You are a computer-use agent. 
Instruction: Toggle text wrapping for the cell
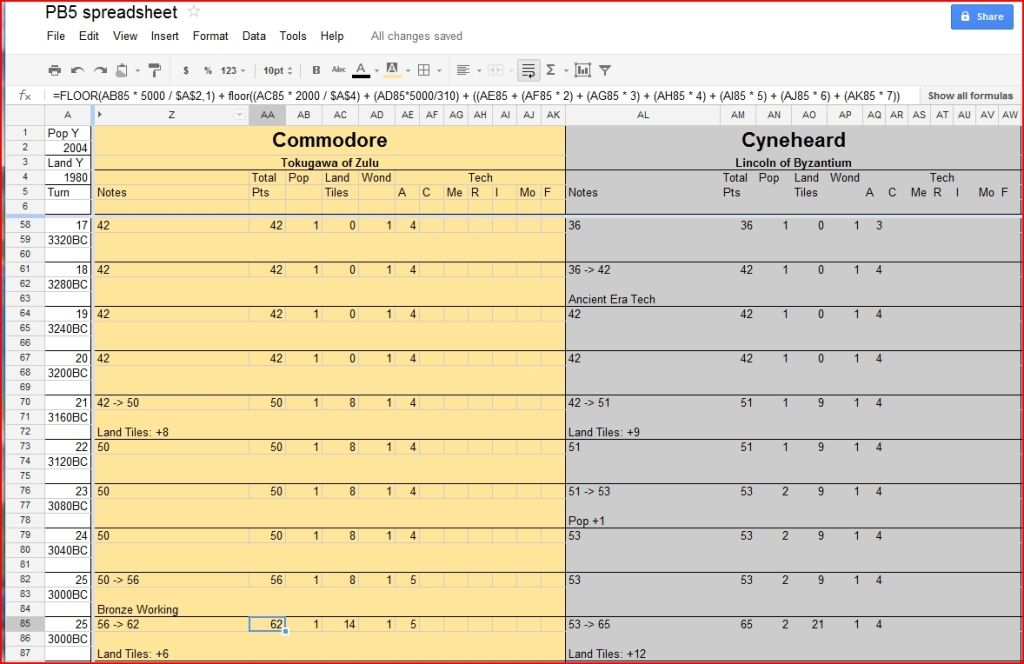(528, 70)
